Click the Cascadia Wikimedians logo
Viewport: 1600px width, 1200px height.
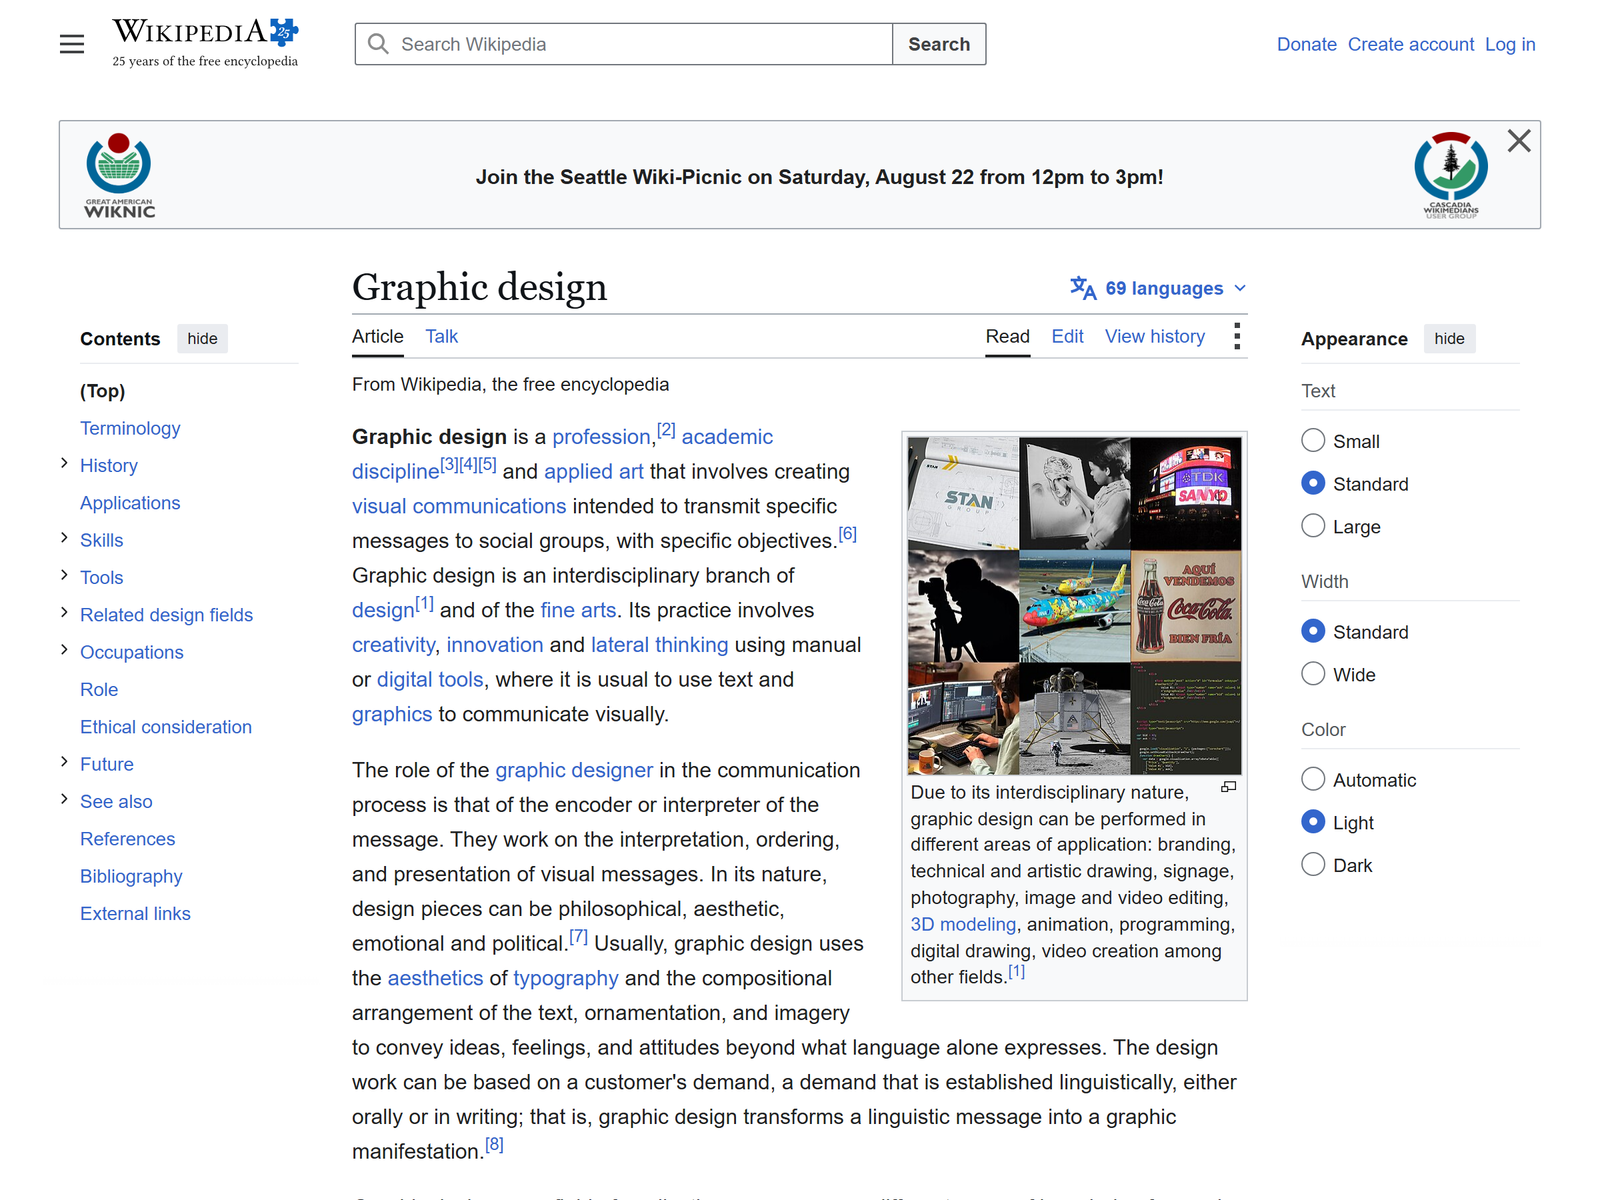1451,175
